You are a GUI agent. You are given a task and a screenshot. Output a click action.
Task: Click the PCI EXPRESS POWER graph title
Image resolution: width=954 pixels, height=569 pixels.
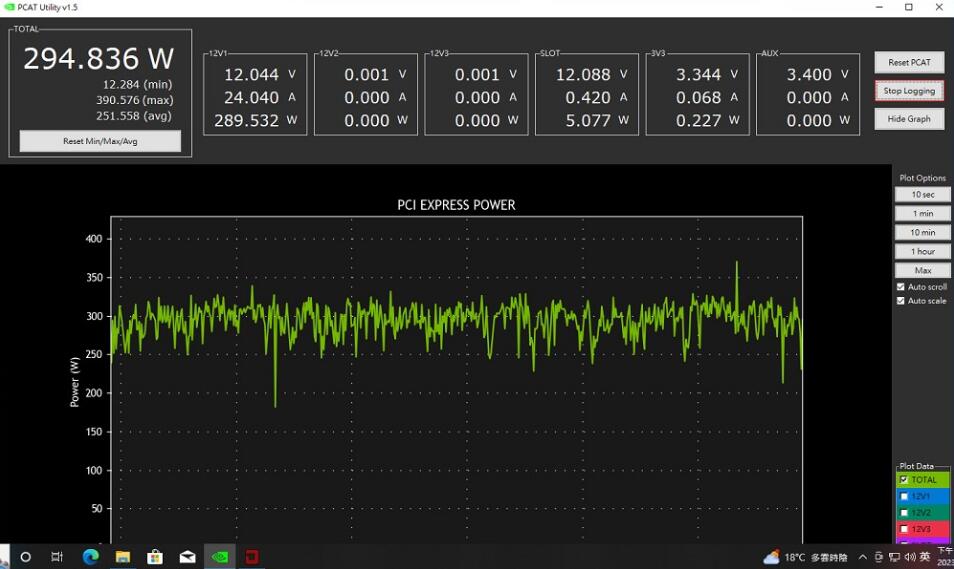click(456, 205)
